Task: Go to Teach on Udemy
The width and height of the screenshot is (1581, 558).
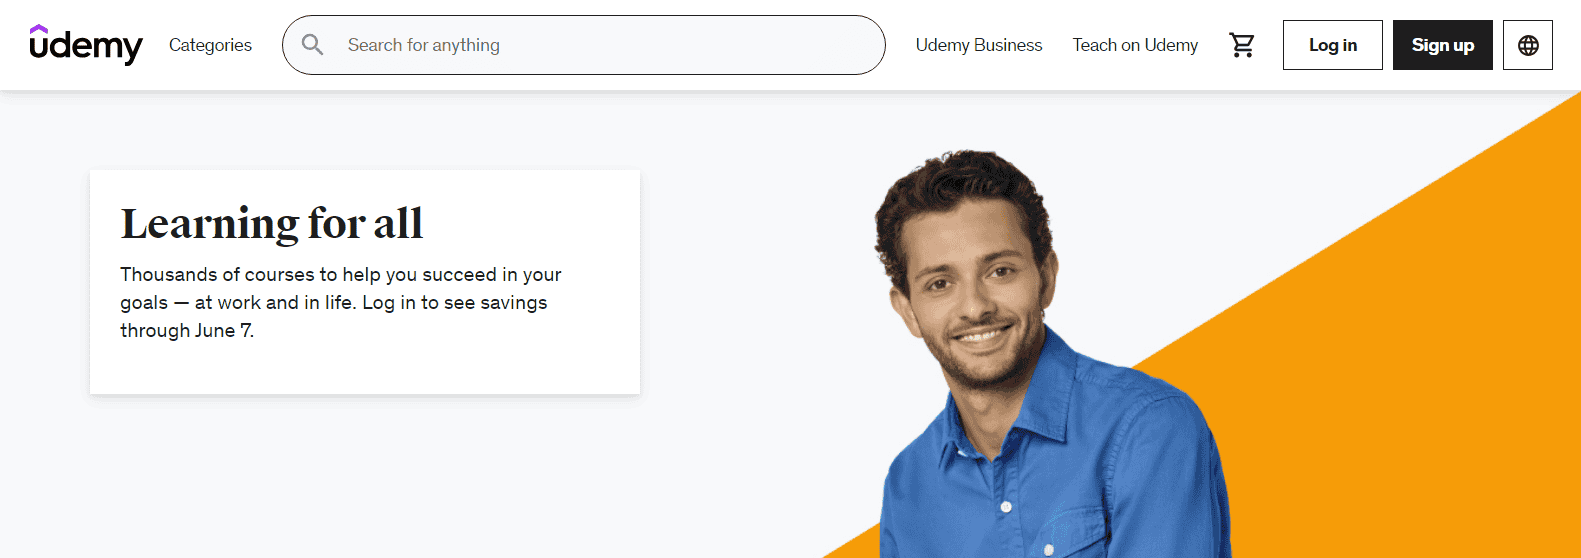Action: coord(1135,45)
